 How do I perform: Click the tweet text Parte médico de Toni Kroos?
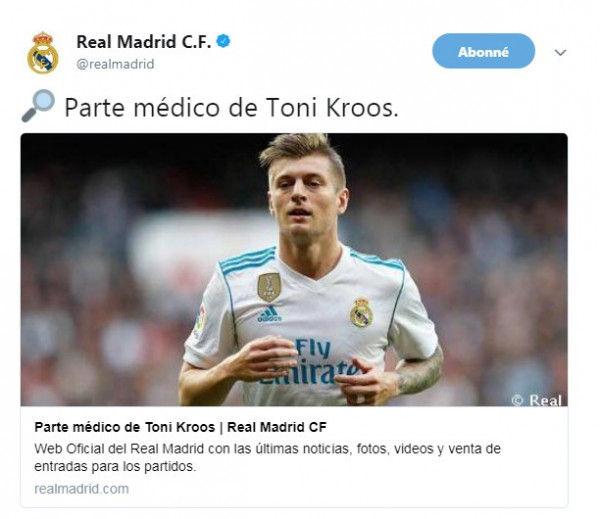232,108
